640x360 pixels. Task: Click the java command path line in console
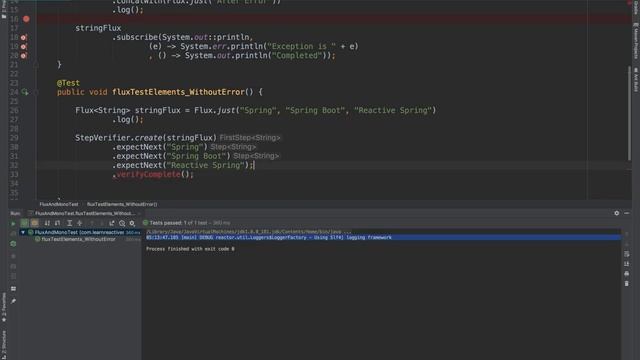coord(249,231)
